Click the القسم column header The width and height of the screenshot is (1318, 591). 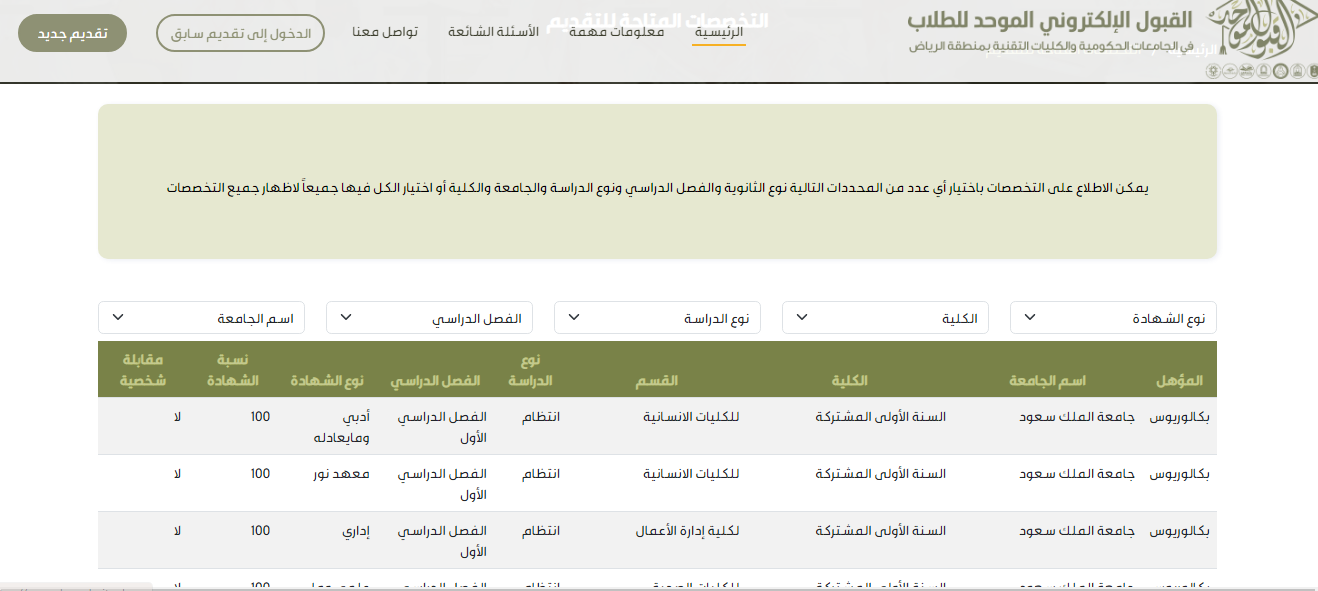(x=657, y=381)
